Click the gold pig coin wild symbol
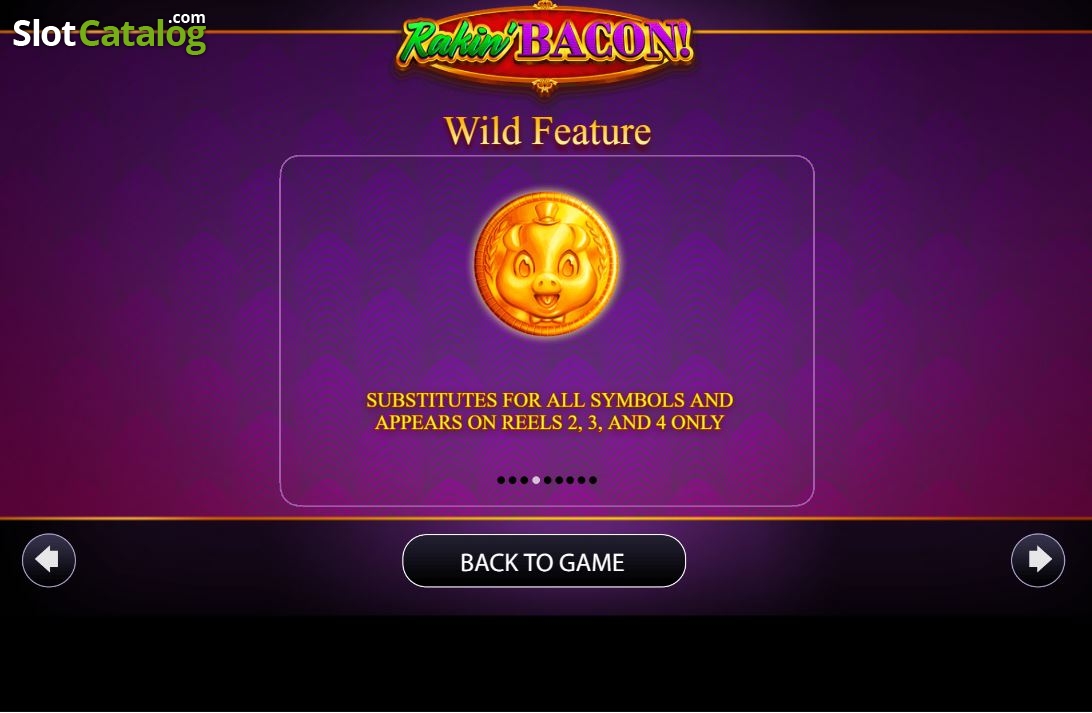 546,264
